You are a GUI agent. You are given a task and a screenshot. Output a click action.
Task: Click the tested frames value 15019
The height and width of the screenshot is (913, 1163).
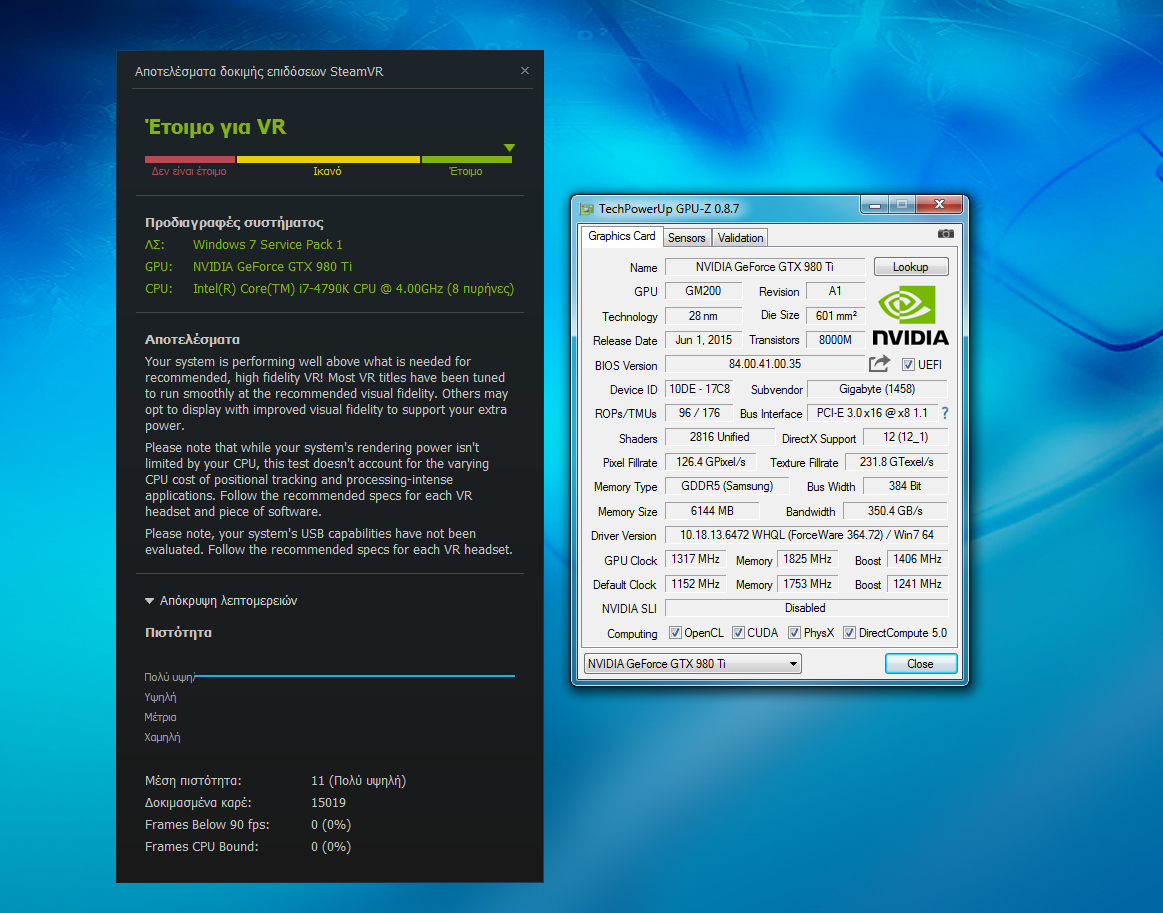[329, 802]
